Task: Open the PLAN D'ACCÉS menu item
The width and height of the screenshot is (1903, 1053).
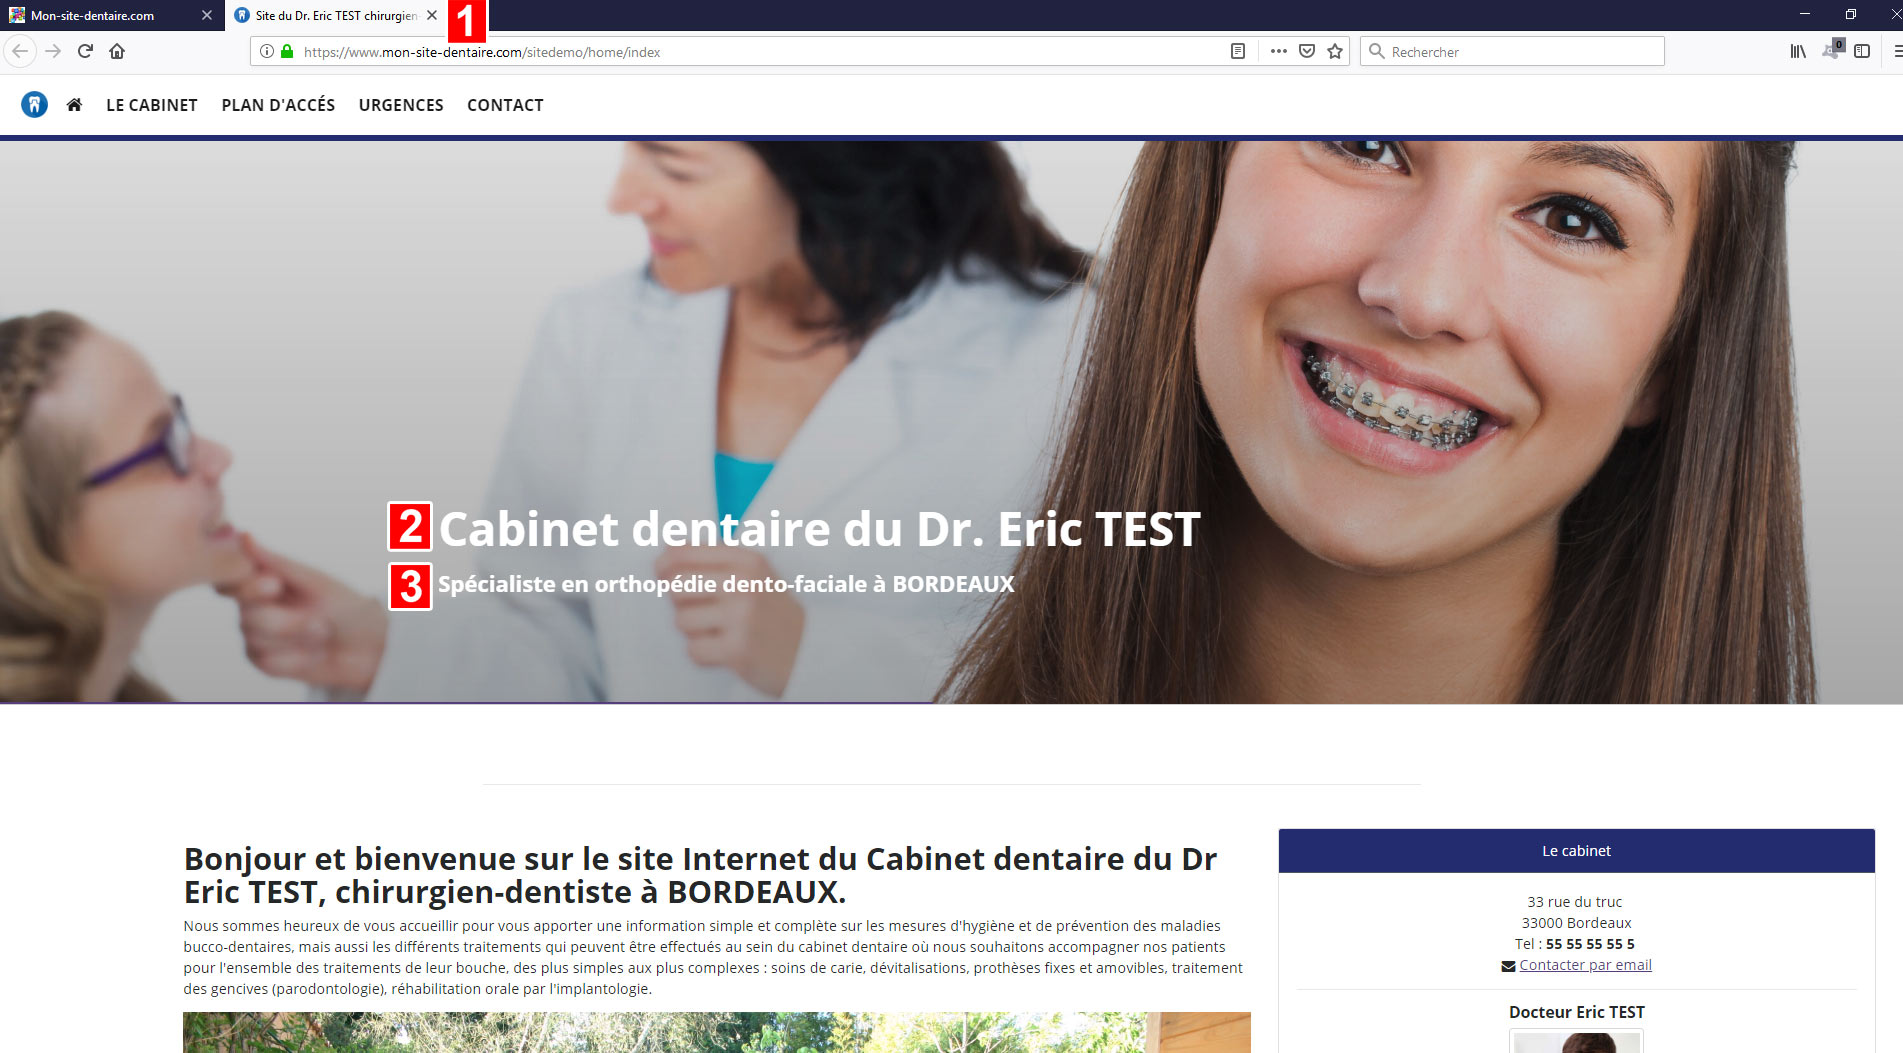Action: [278, 105]
